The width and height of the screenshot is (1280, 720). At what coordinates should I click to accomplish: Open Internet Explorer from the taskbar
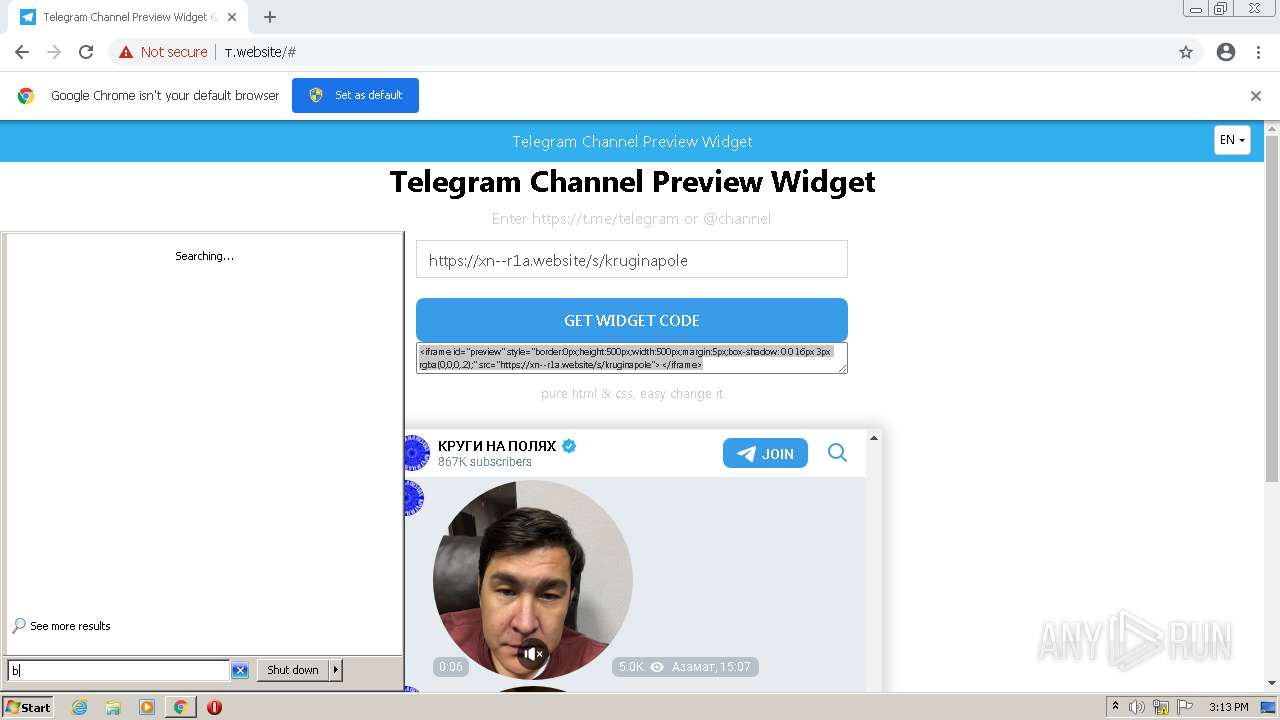click(x=79, y=707)
